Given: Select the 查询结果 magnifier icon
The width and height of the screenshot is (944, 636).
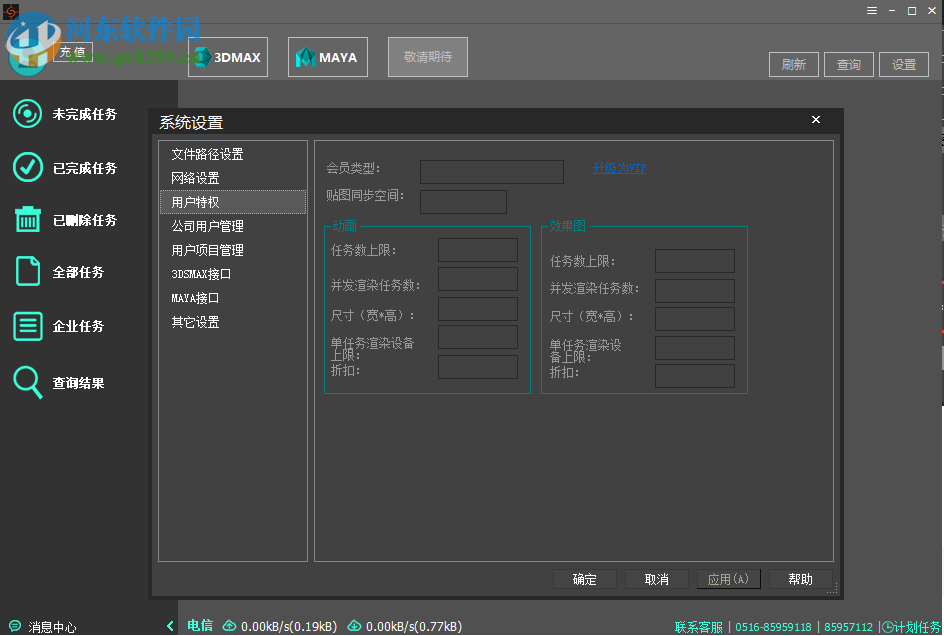Looking at the screenshot, I should coord(28,379).
